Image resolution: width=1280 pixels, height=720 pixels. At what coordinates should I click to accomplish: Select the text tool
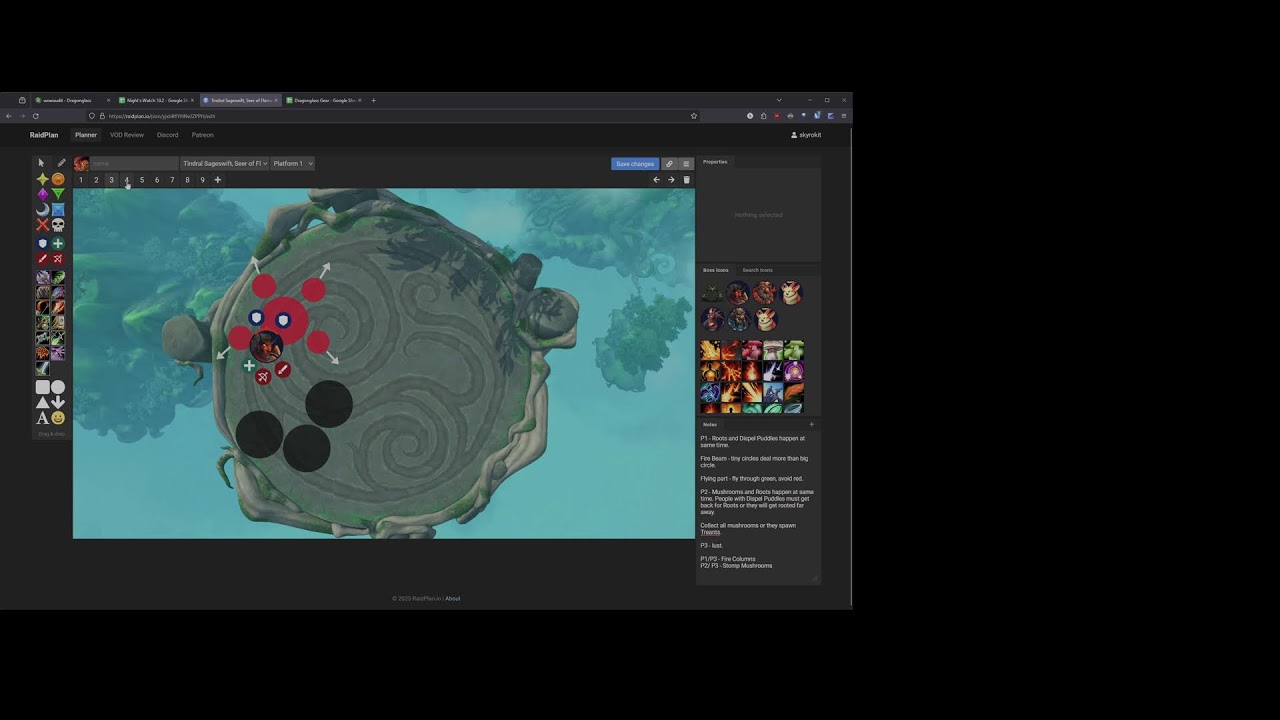coord(42,418)
